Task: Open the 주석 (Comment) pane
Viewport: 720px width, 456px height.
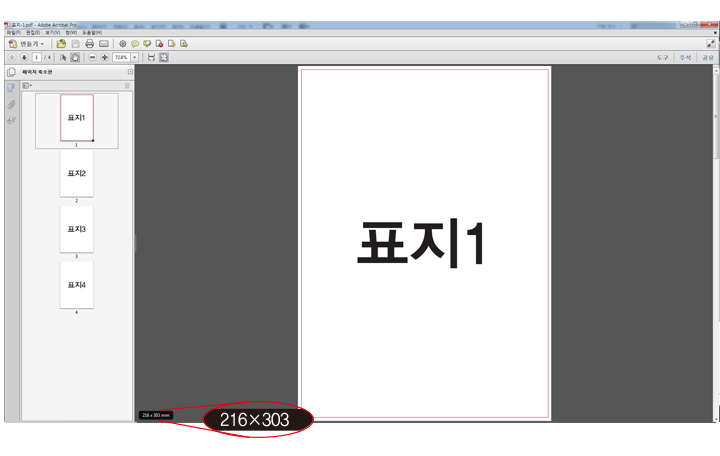Action: [x=686, y=58]
